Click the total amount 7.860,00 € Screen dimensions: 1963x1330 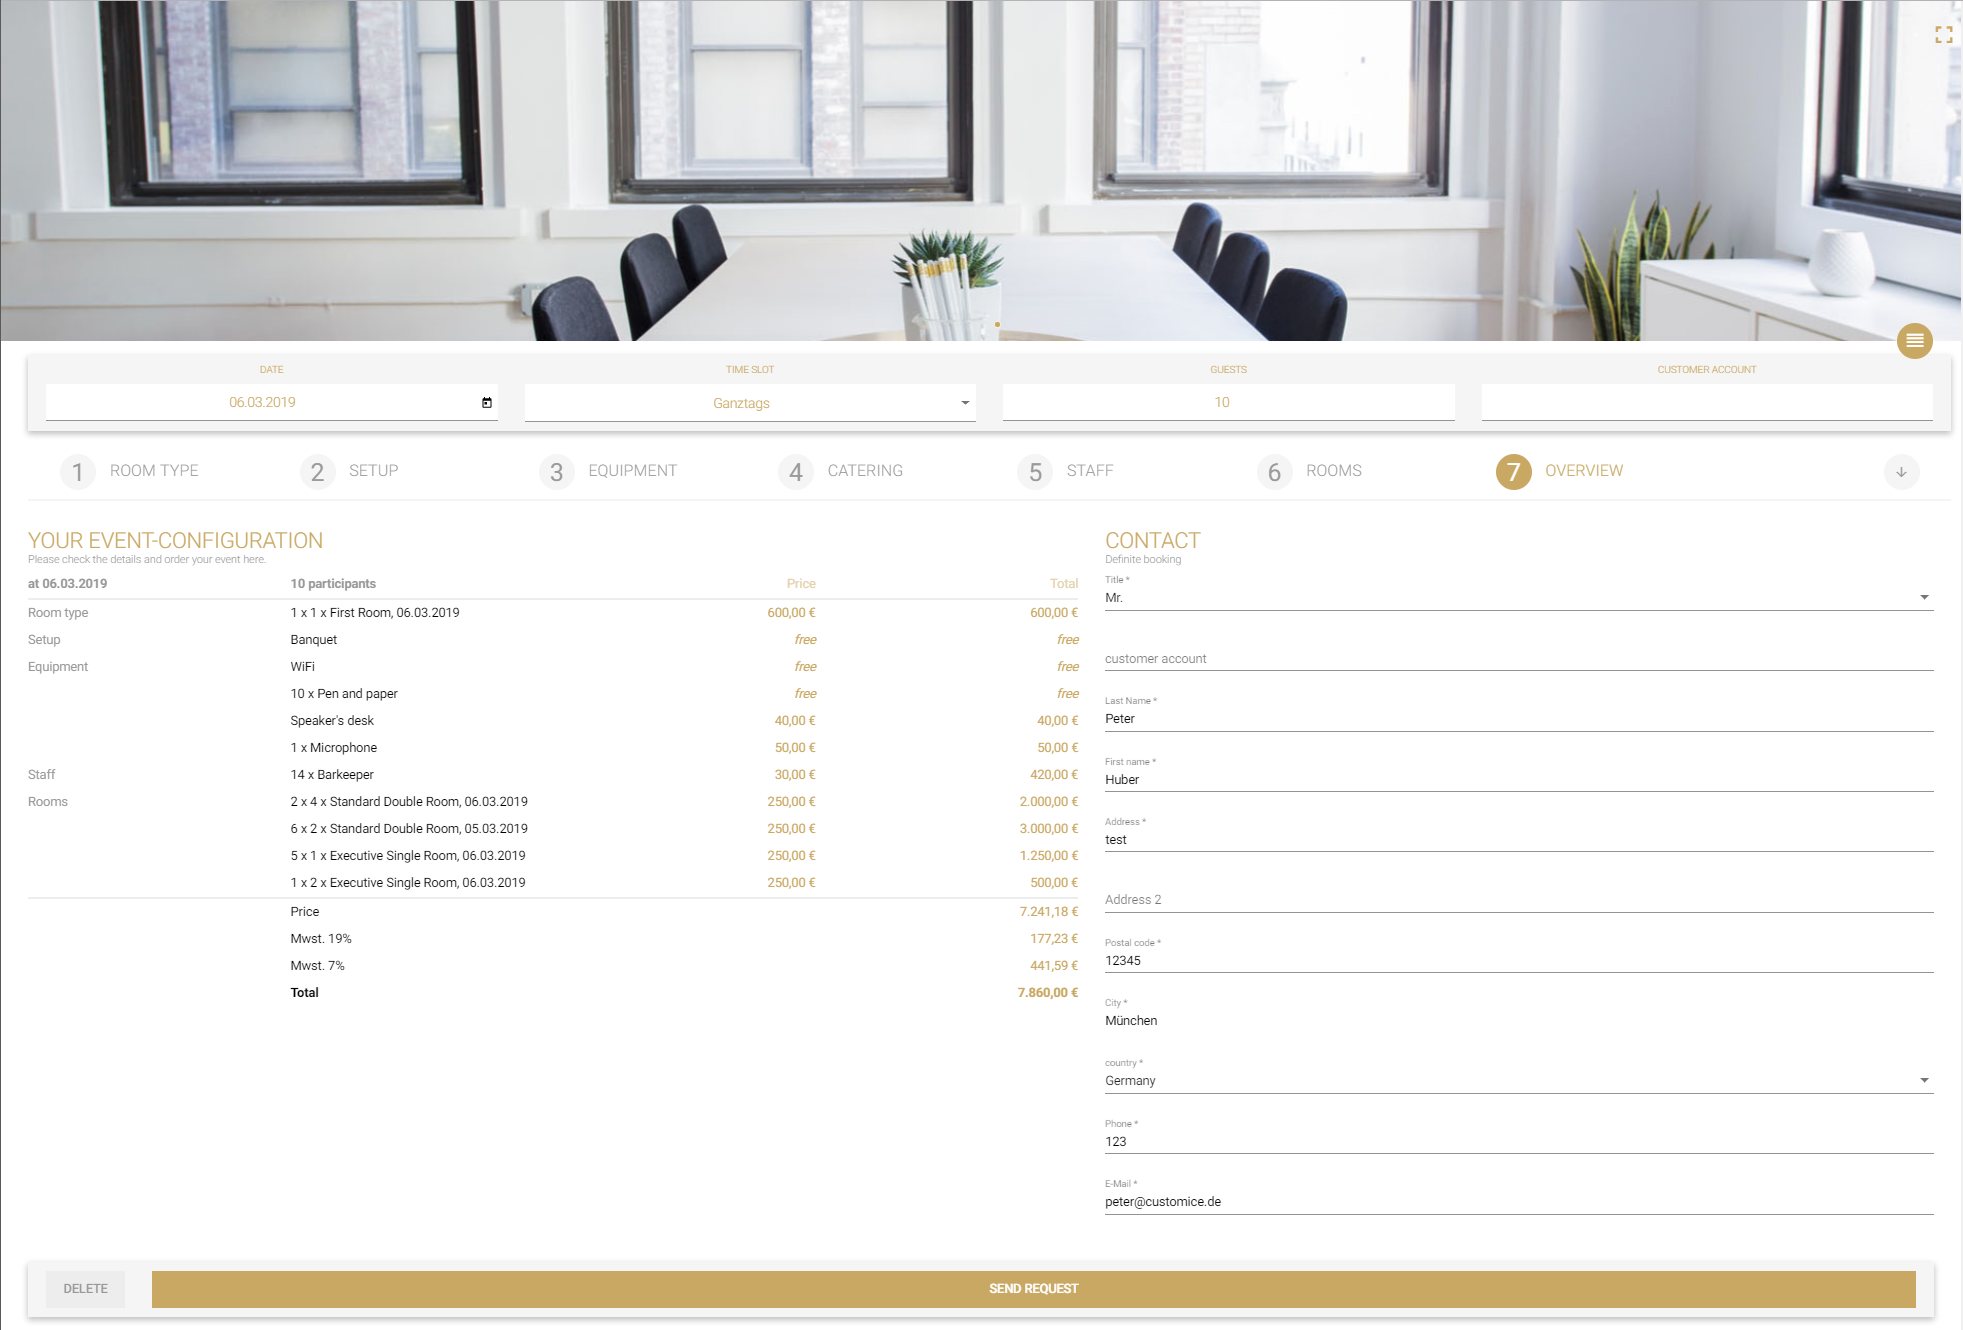pyautogui.click(x=1048, y=993)
